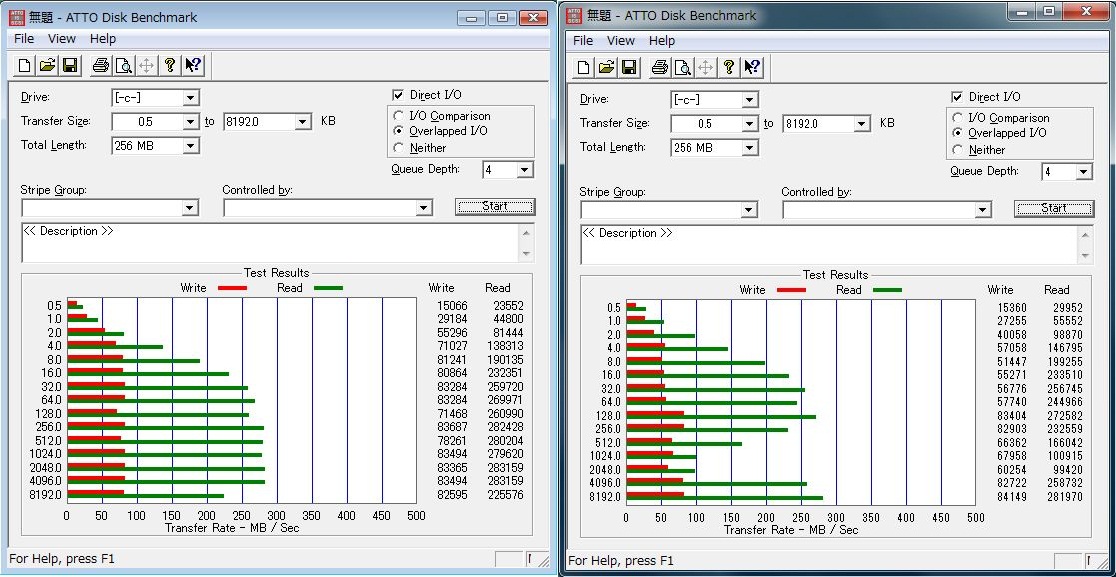1116x577 pixels.
Task: Open Controlled by dropdown in right window
Action: 983,210
